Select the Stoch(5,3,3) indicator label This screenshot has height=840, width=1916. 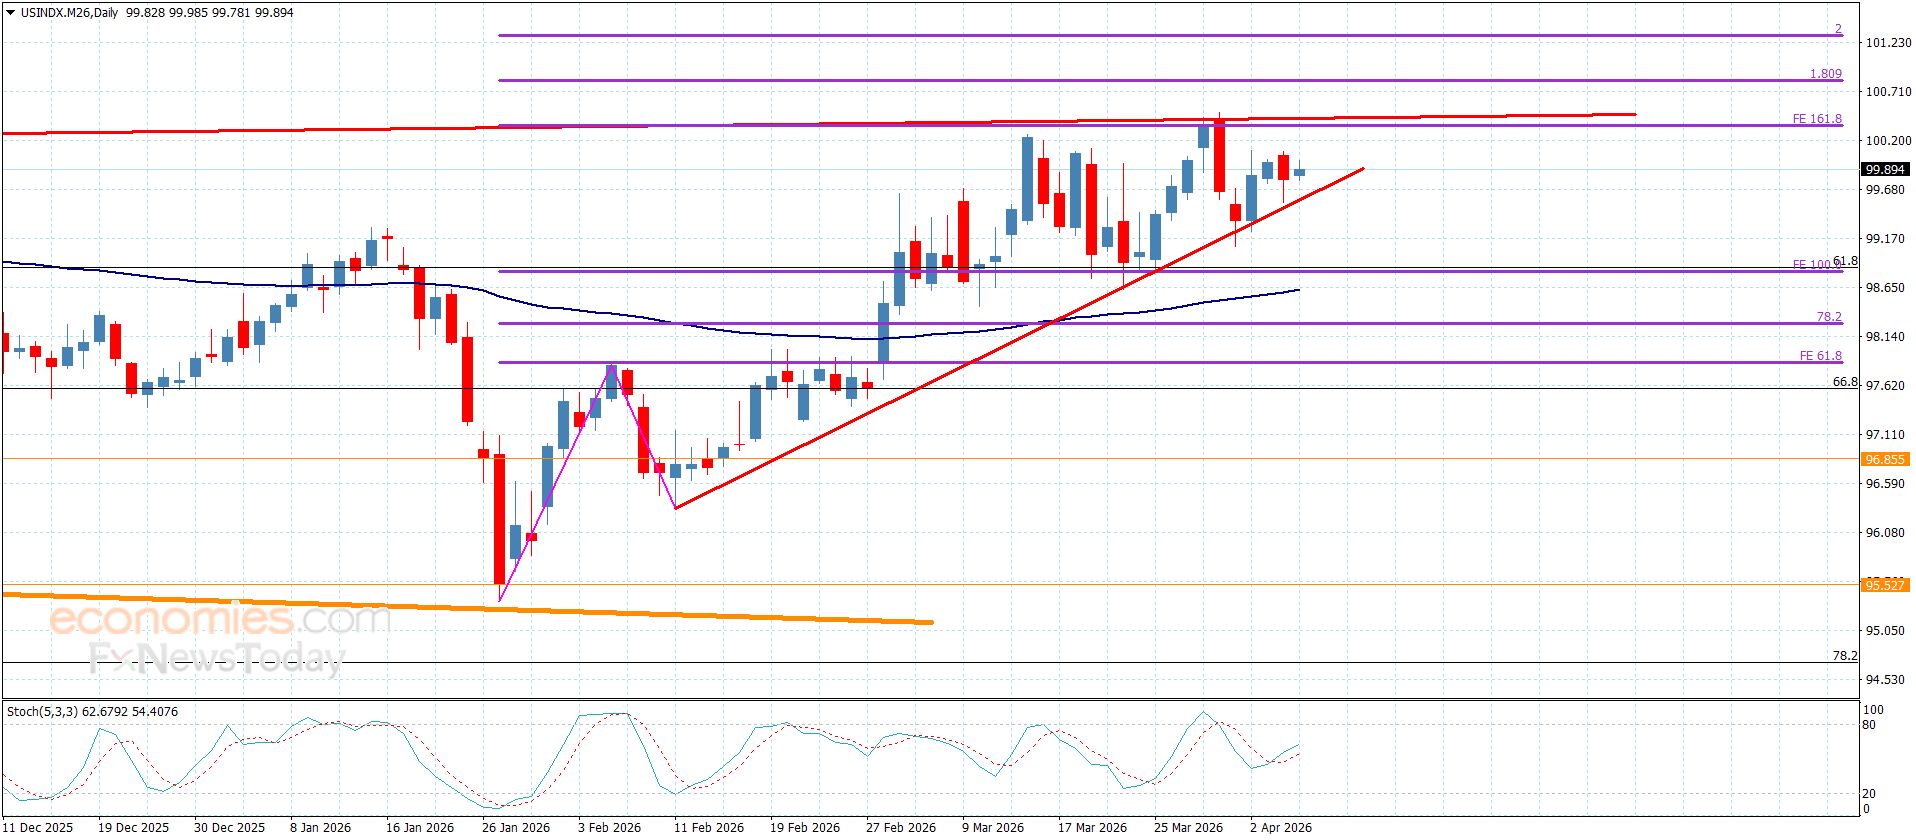pyautogui.click(x=92, y=712)
